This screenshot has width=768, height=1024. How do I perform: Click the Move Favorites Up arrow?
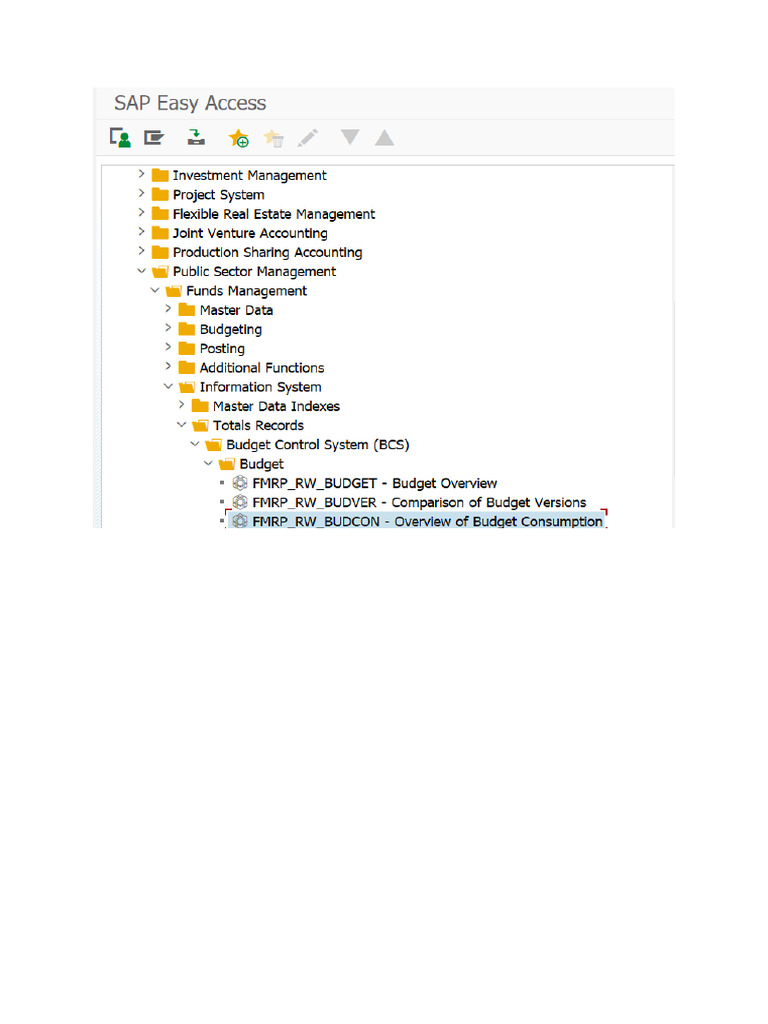click(x=385, y=138)
